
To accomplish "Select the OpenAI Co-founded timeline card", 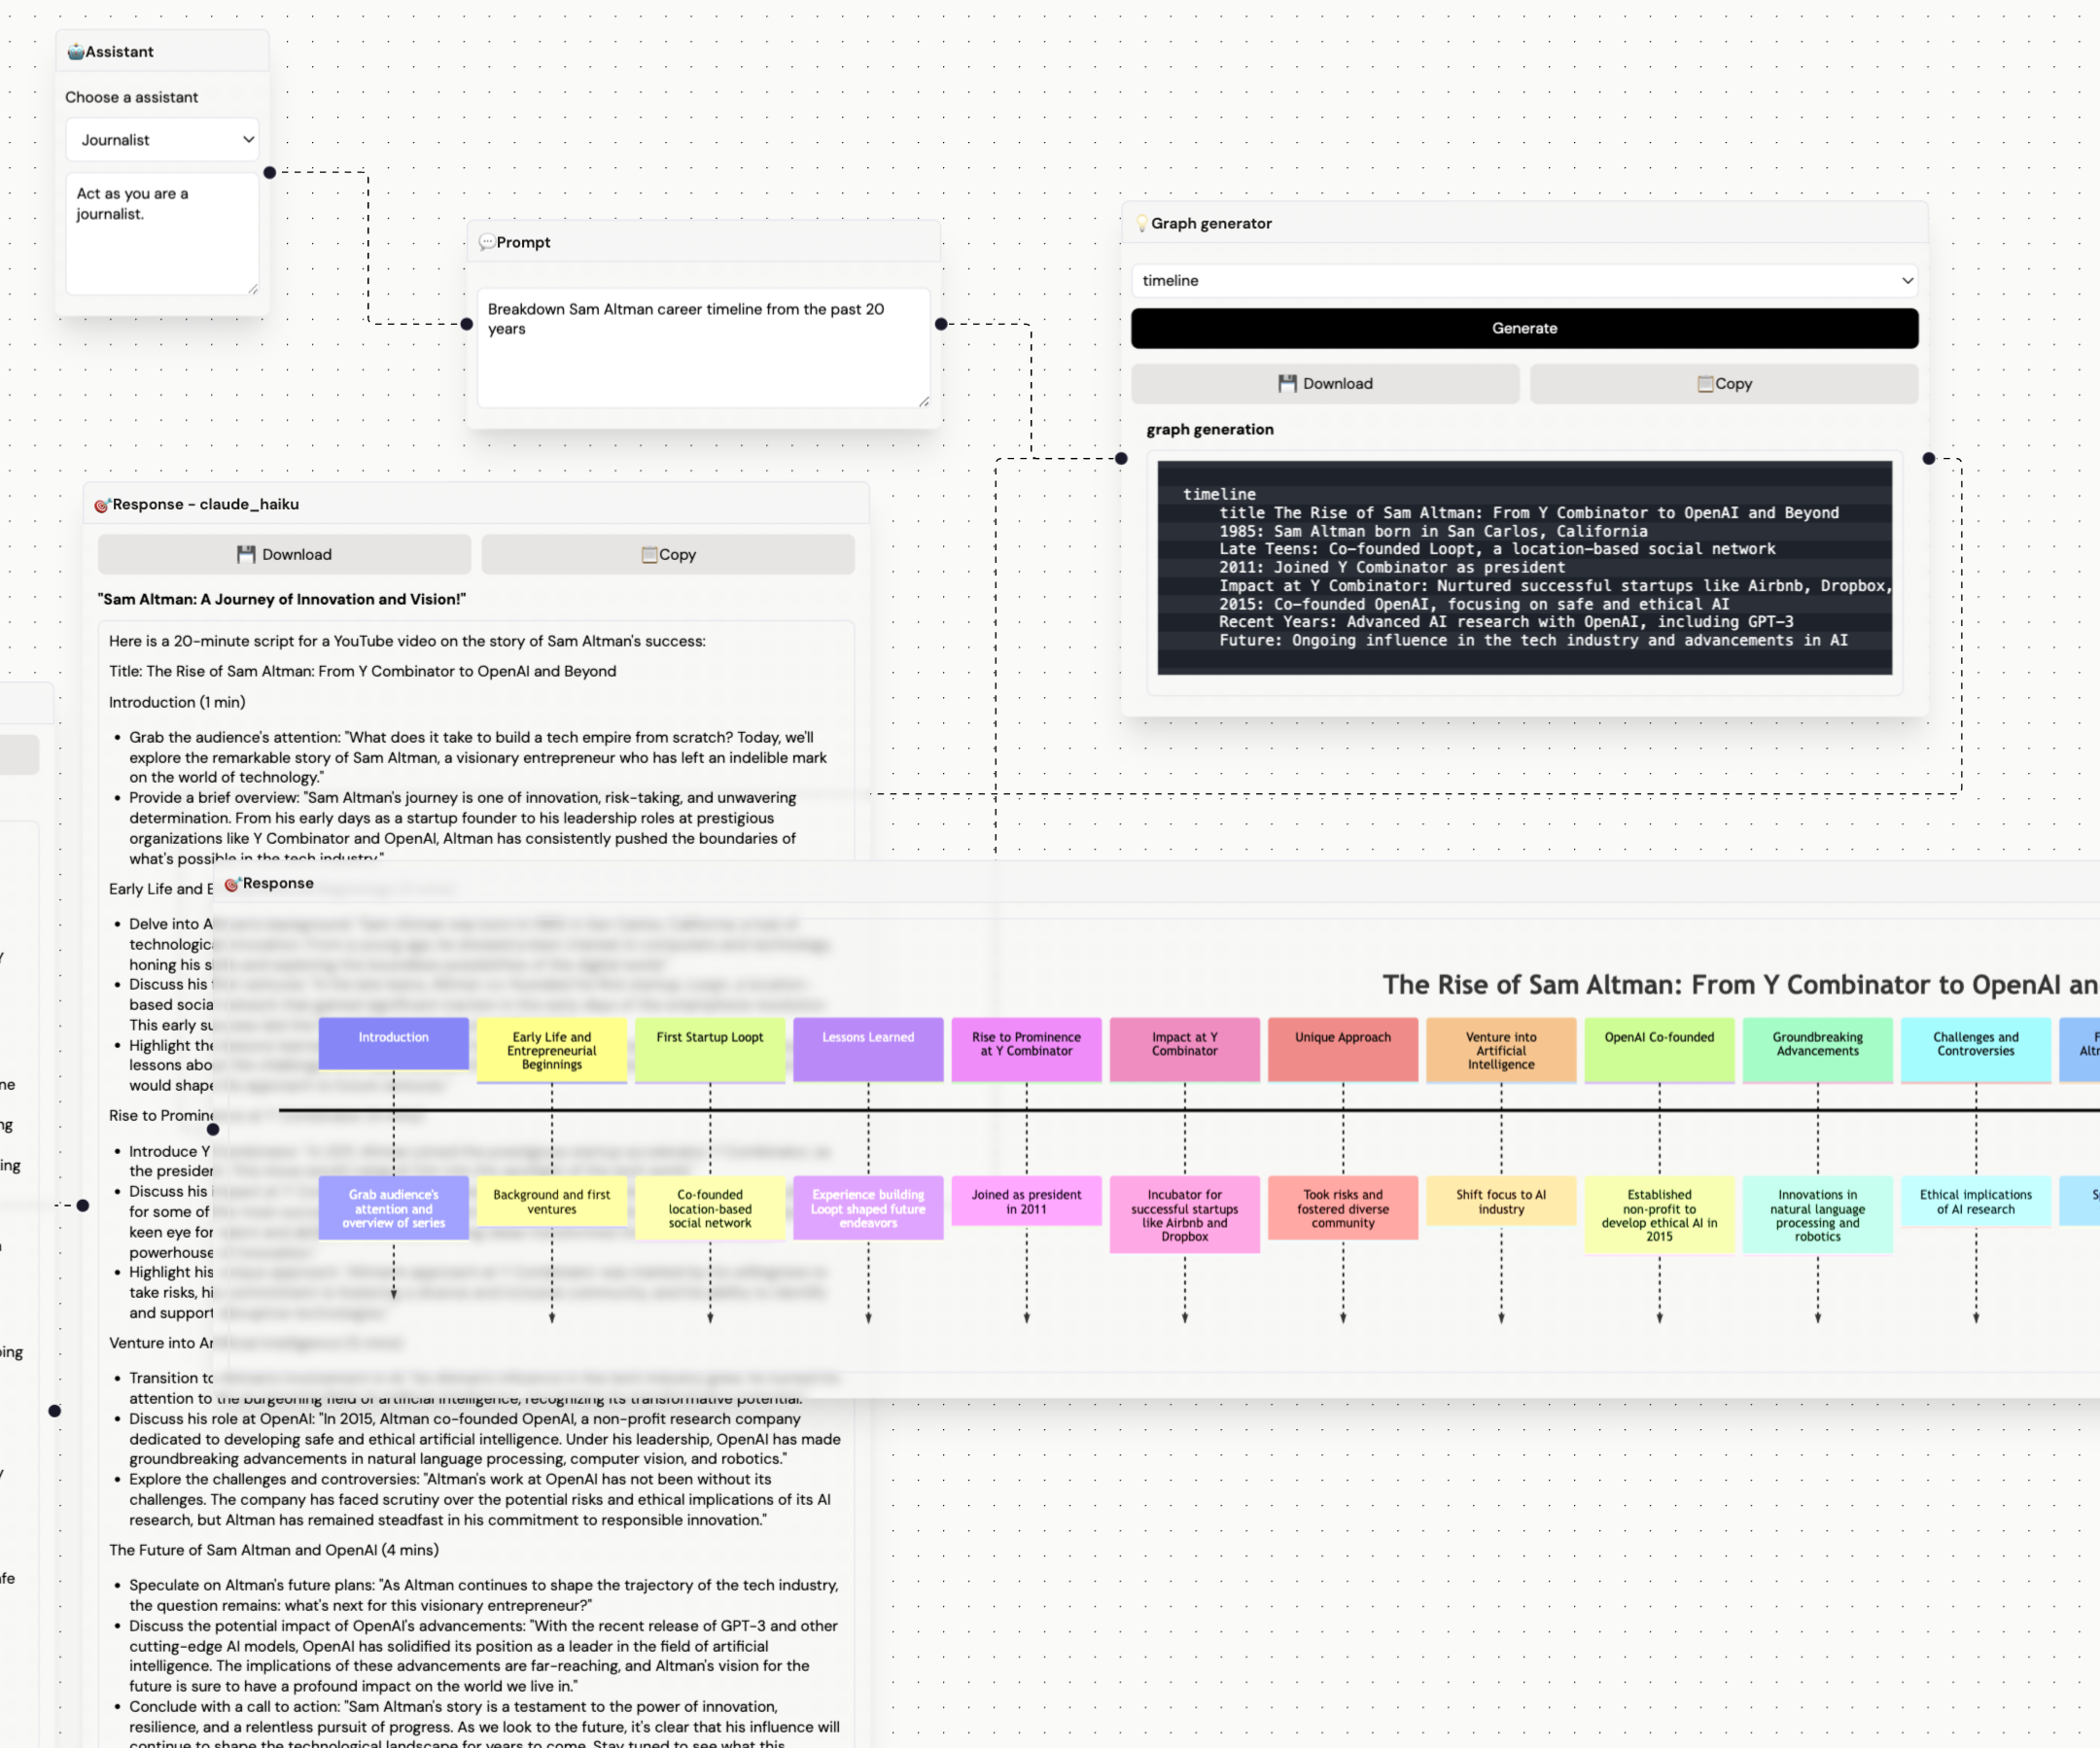I will (x=1659, y=1049).
